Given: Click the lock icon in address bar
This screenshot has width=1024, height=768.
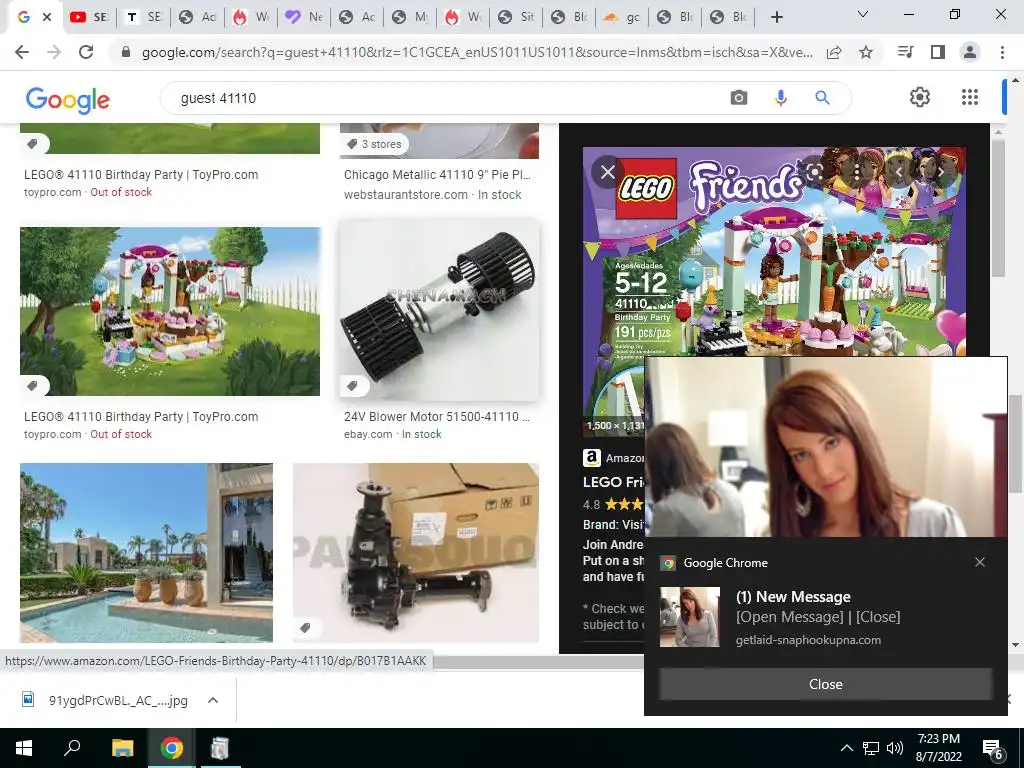Looking at the screenshot, I should [x=126, y=52].
